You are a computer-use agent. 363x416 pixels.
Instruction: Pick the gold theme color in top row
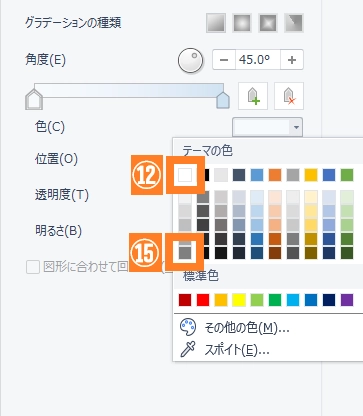pyautogui.click(x=311, y=175)
